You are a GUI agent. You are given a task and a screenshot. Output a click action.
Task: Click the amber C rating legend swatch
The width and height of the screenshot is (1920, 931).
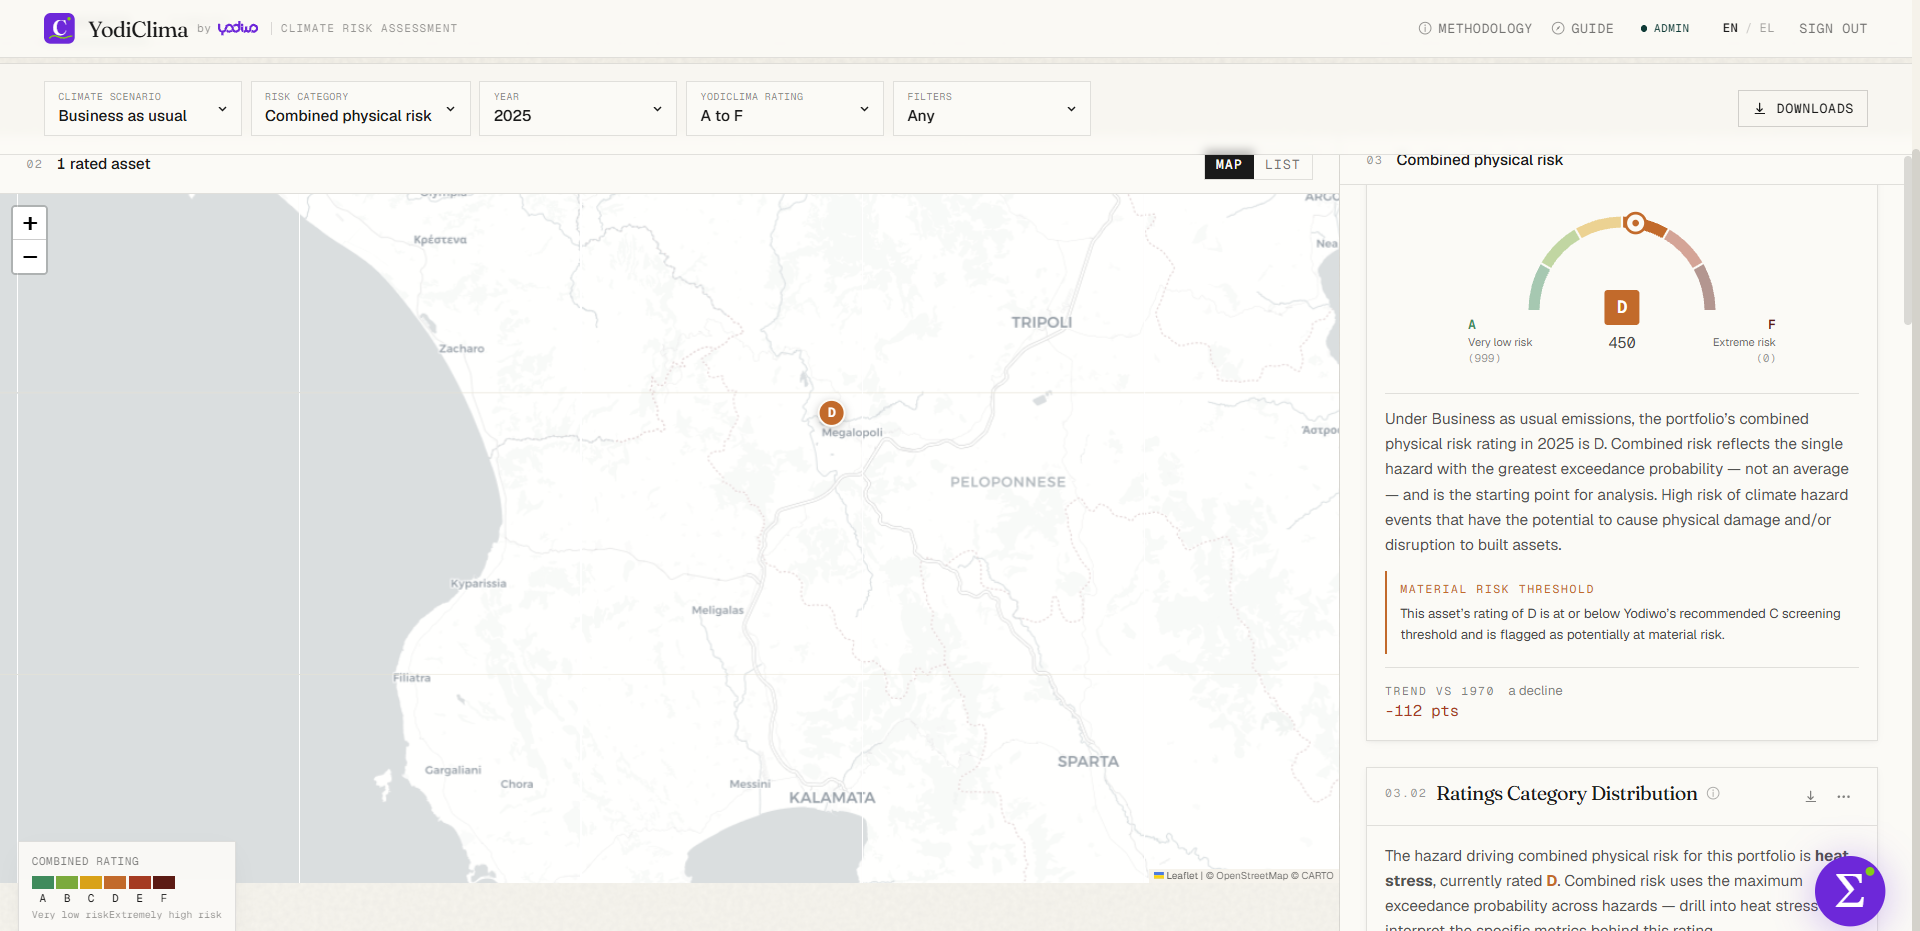pyautogui.click(x=91, y=882)
